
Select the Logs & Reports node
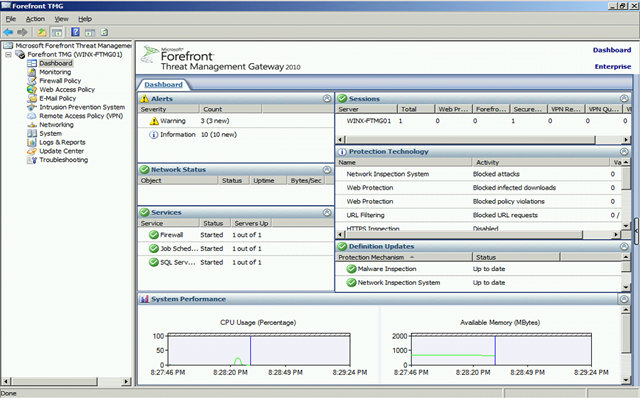(x=62, y=142)
